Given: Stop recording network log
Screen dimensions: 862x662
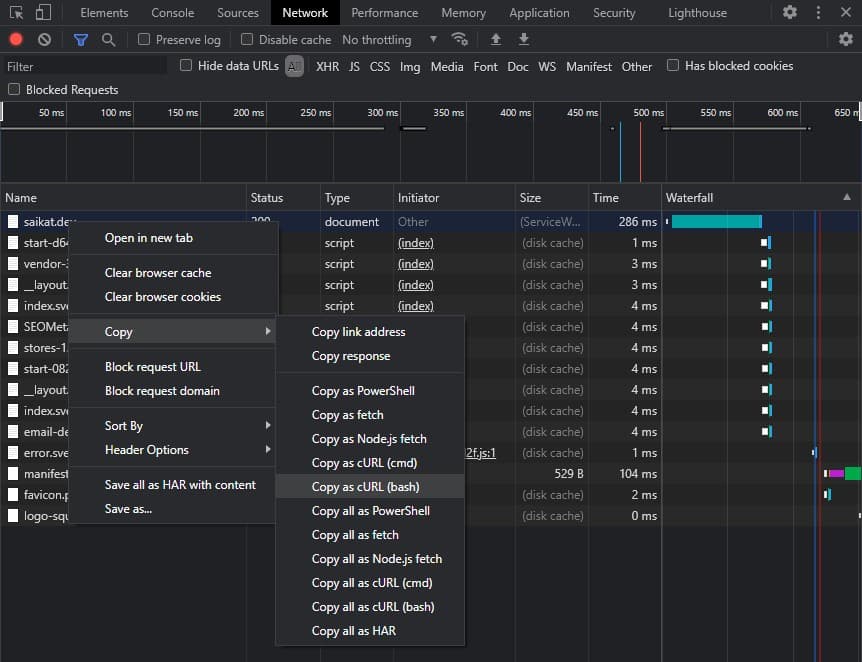Looking at the screenshot, I should pyautogui.click(x=16, y=40).
